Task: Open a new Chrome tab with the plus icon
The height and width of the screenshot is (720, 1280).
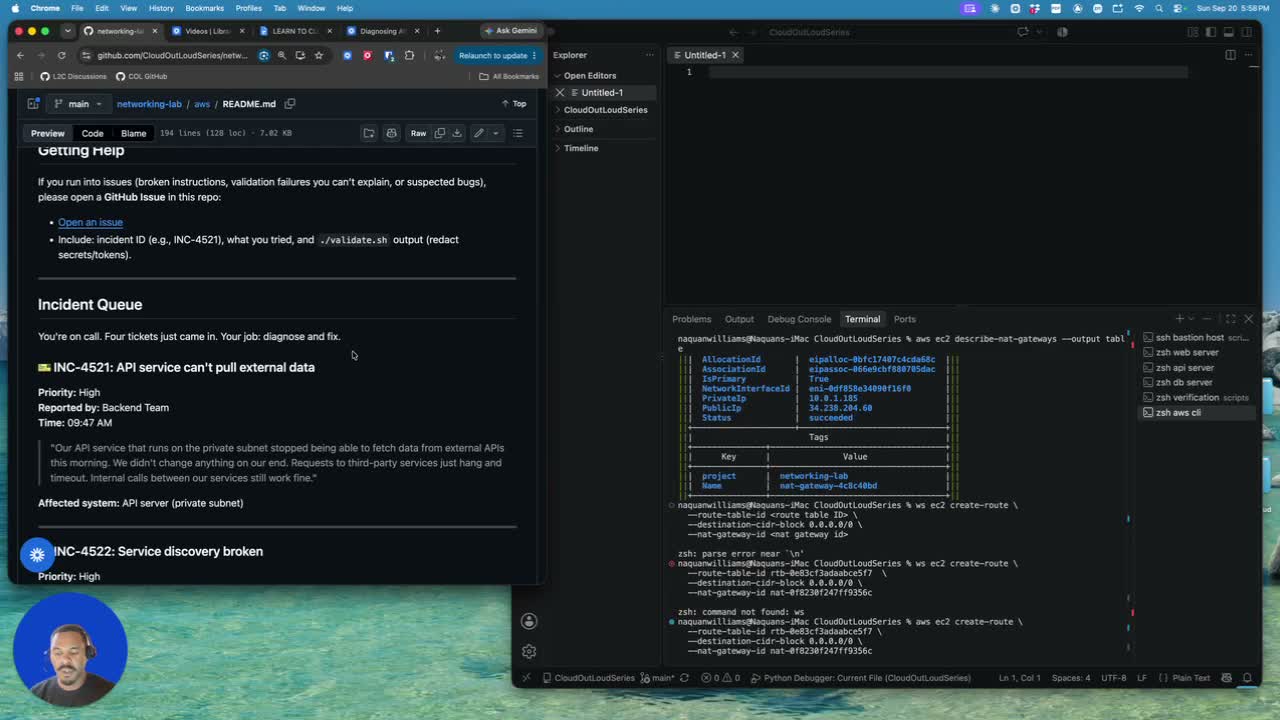Action: pos(437,31)
